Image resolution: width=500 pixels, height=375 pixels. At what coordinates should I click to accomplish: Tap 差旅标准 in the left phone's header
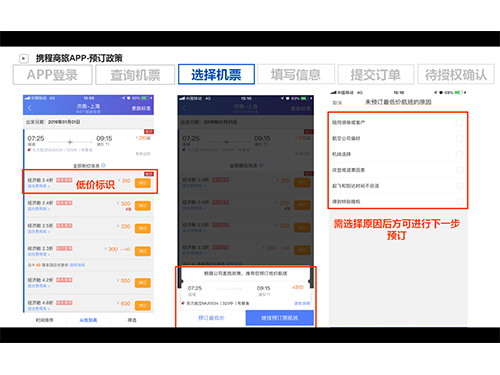tap(141, 108)
